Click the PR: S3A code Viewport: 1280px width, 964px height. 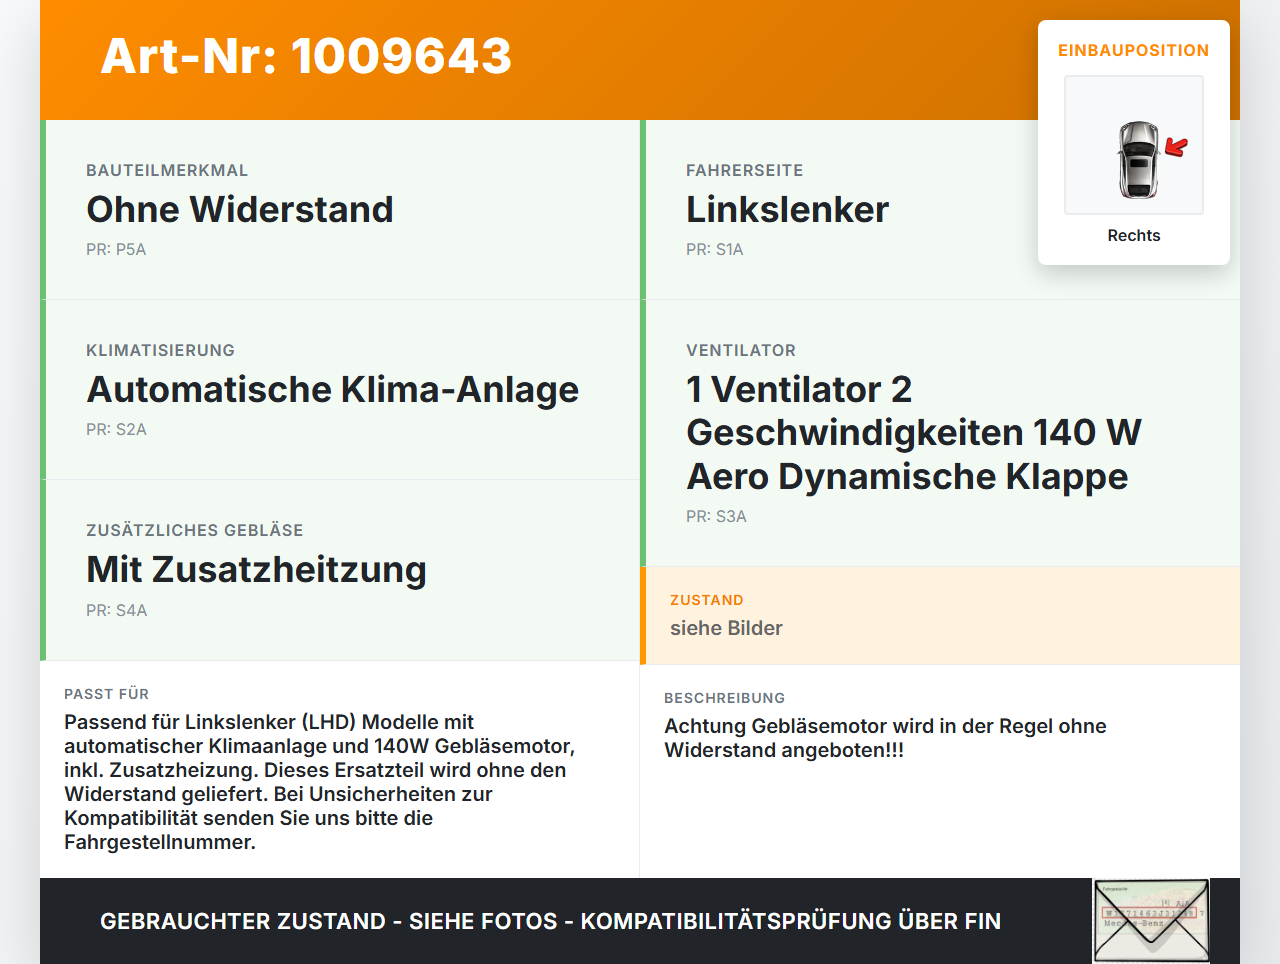click(x=716, y=517)
